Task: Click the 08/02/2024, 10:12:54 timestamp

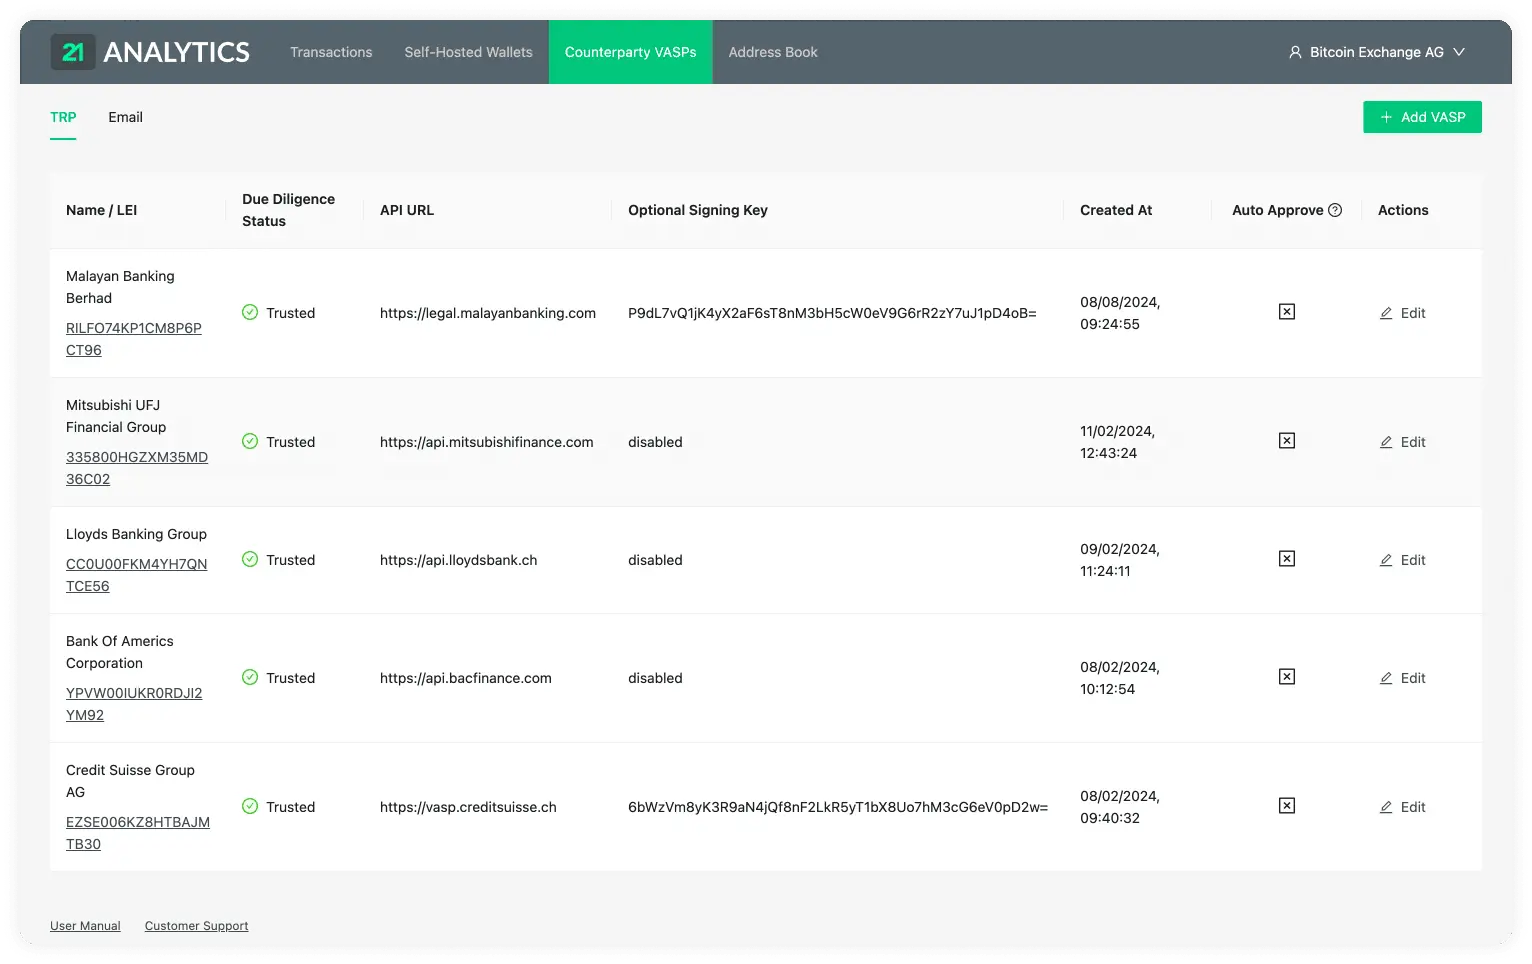Action: click(1120, 678)
